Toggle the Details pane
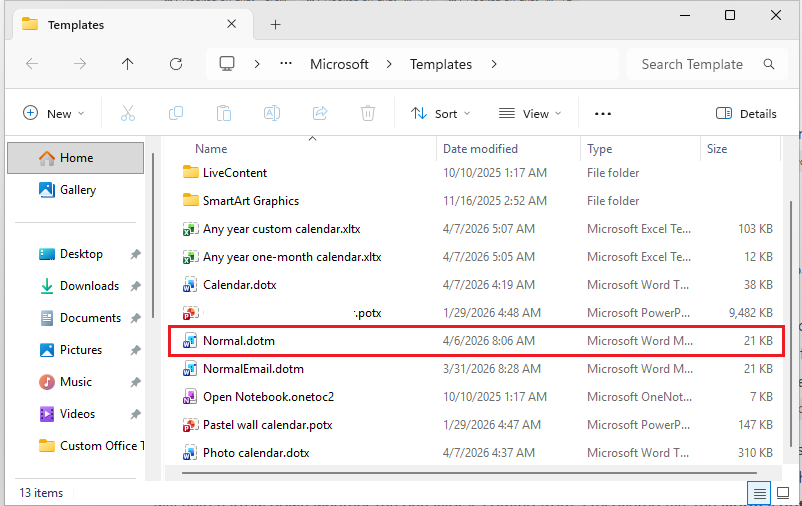 click(746, 114)
